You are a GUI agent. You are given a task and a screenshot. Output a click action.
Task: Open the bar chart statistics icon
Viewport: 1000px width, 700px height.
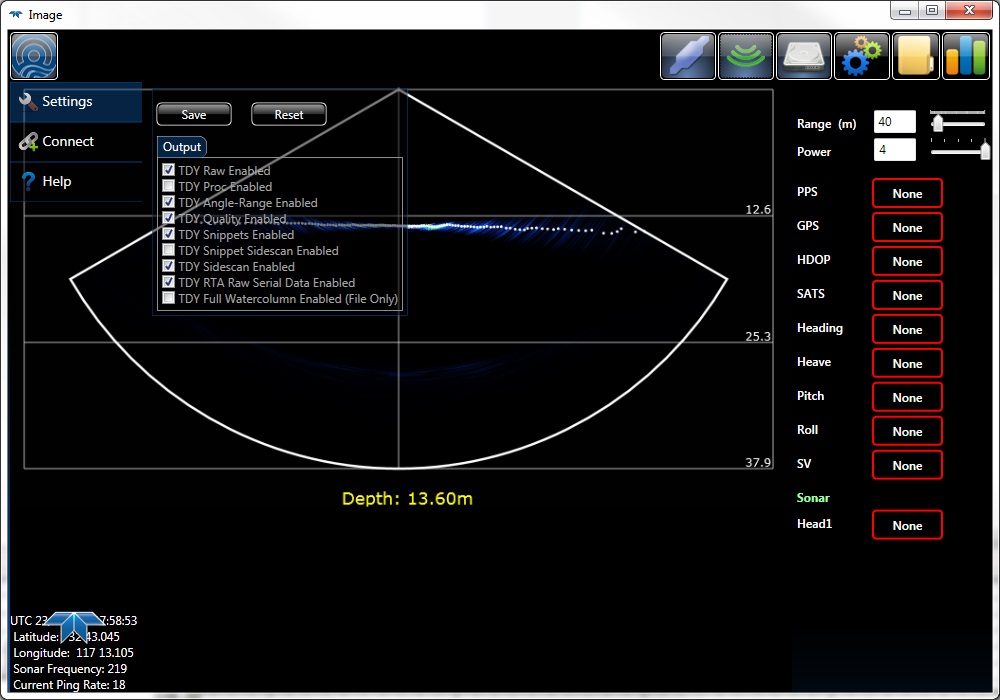966,56
